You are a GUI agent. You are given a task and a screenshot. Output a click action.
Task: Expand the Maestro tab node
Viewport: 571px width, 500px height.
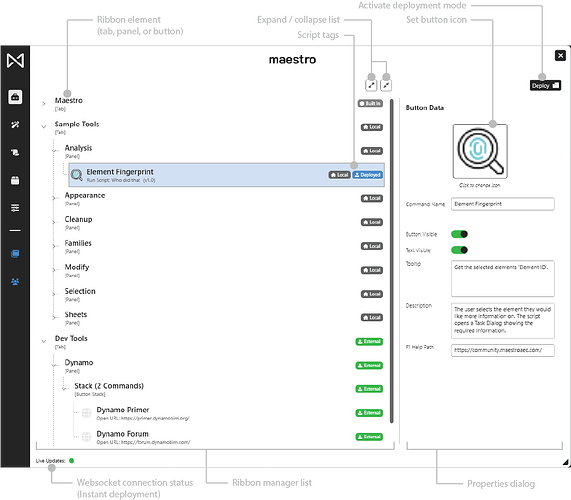[44, 104]
